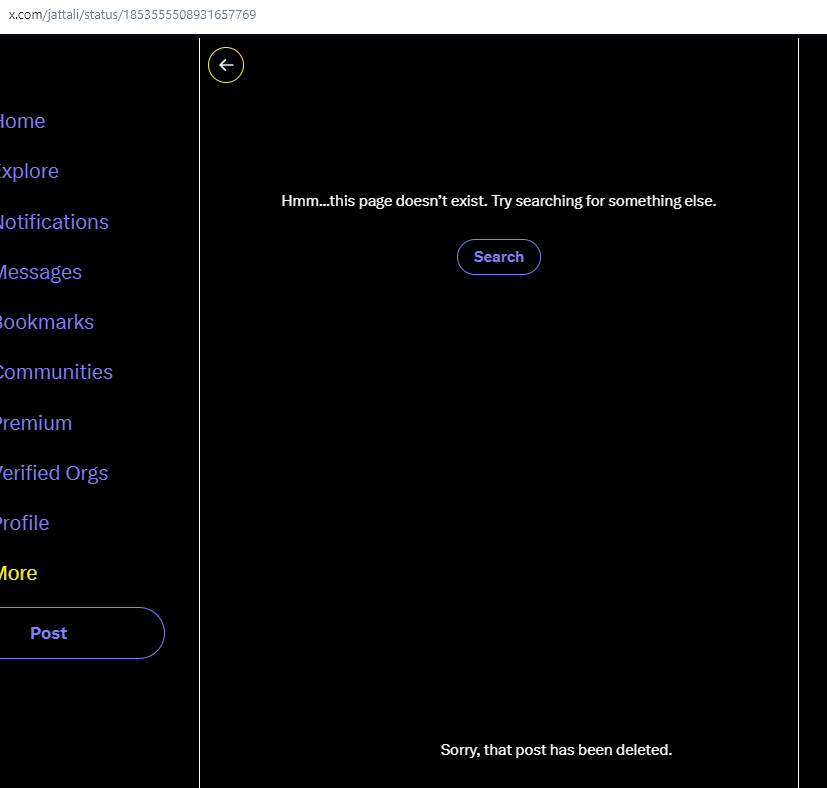Screen dimensions: 827x788
Task: Open the Premium page
Action: point(36,423)
